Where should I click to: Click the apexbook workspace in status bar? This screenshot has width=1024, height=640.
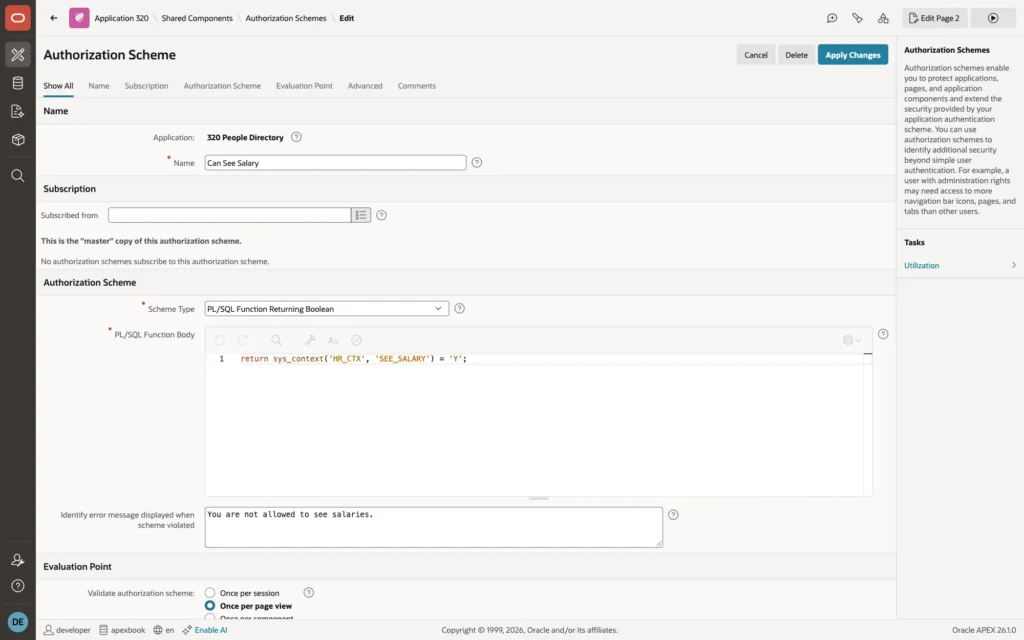[x=122, y=630]
